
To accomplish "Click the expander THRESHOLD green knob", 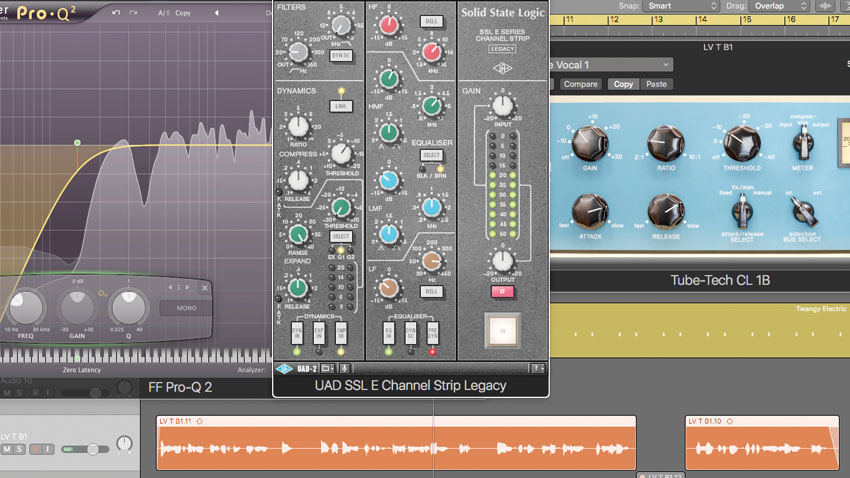I will click(341, 207).
